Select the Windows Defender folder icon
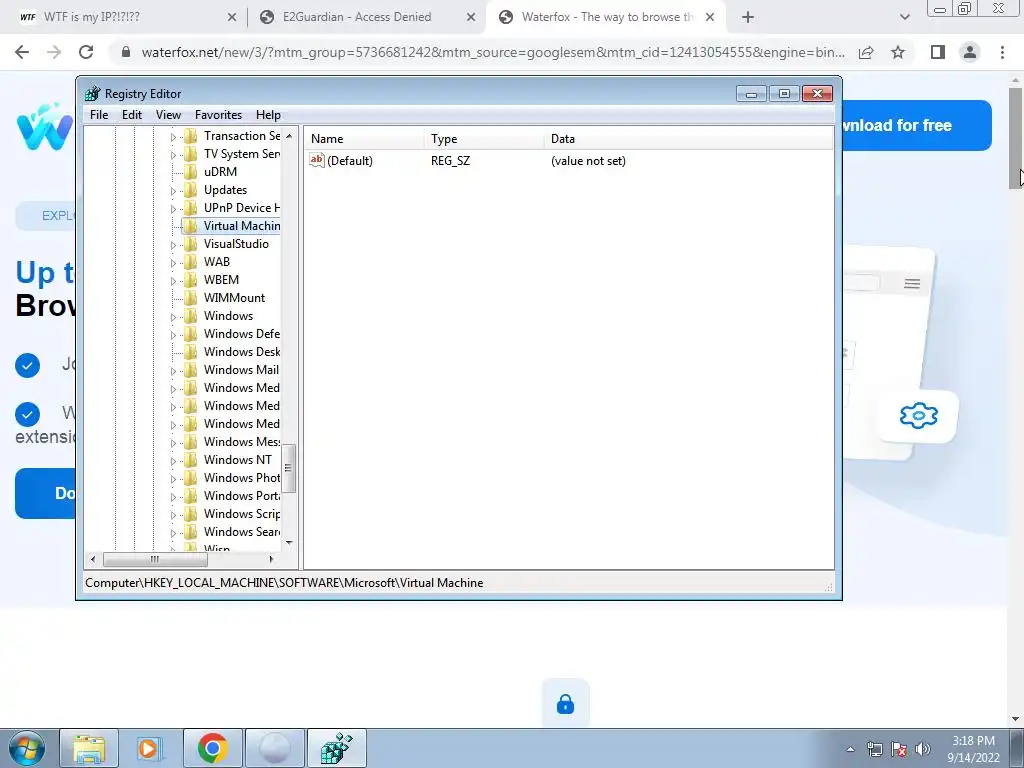 tap(191, 334)
